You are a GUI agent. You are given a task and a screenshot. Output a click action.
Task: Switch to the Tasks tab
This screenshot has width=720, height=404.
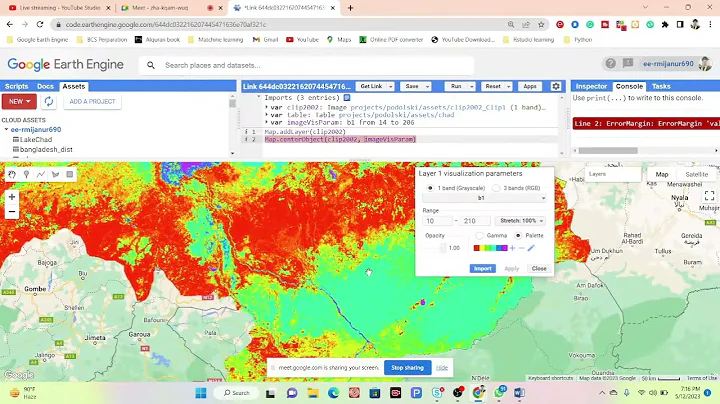tap(661, 86)
